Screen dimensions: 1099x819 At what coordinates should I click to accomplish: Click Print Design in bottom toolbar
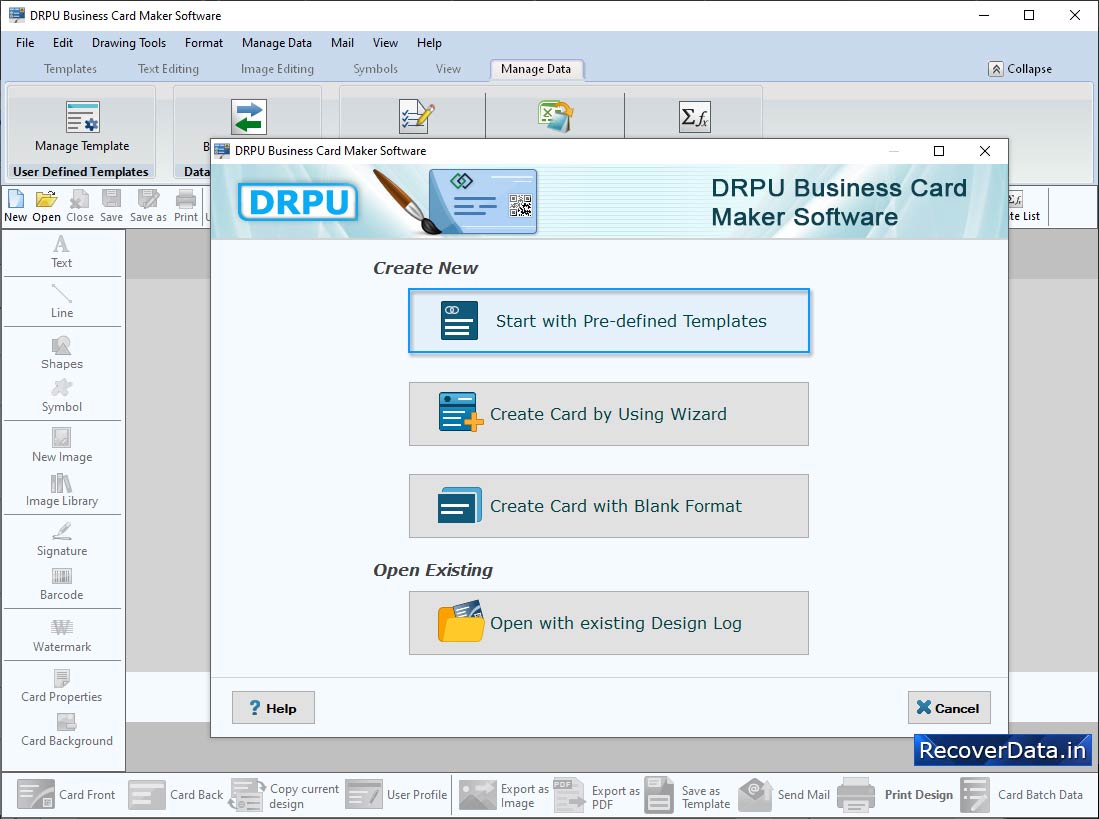tap(896, 795)
